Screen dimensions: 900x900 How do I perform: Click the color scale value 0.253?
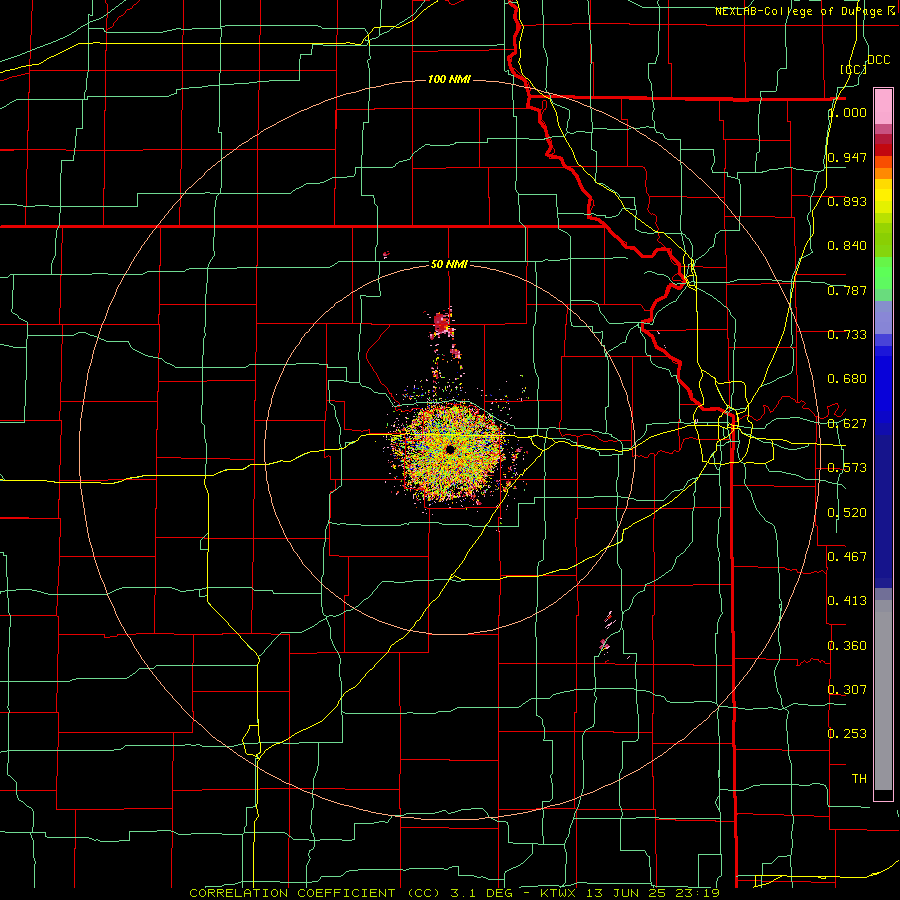(x=847, y=734)
